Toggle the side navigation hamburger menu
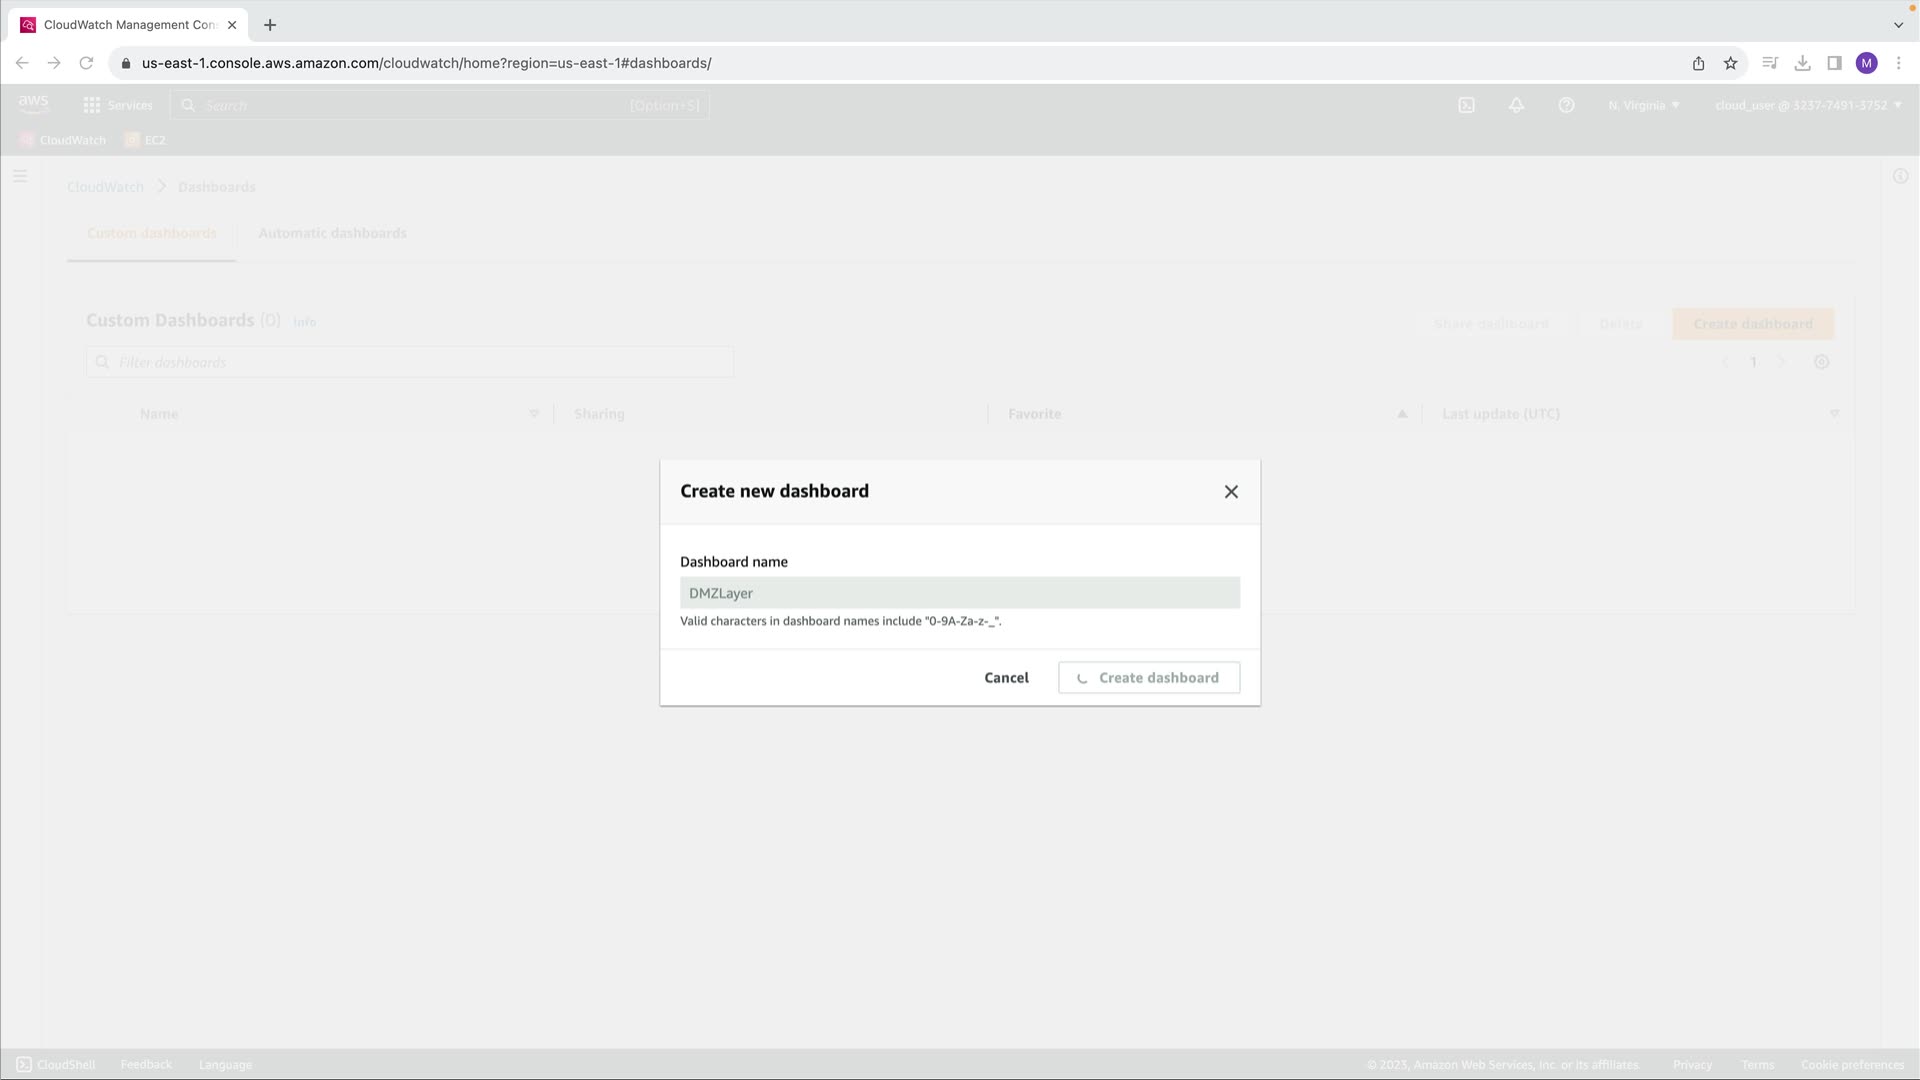Screen dimensions: 1920x1080 (20, 176)
